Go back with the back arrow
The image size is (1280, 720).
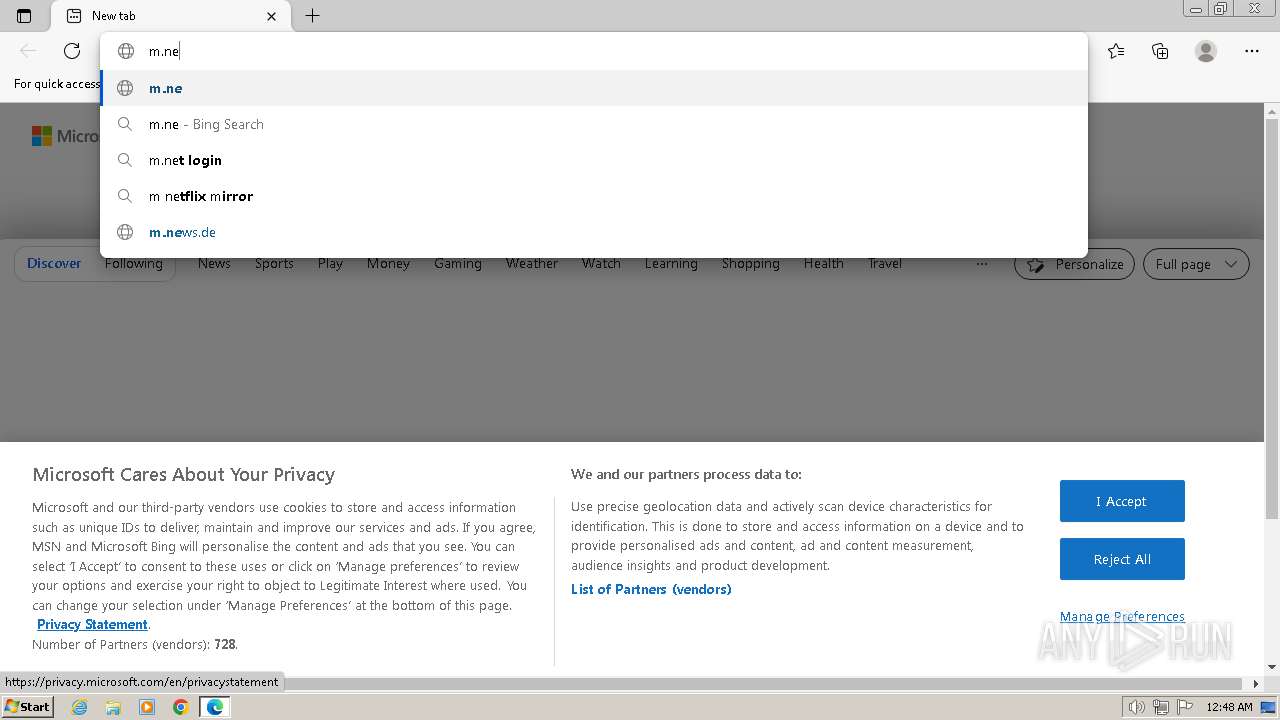[x=28, y=51]
